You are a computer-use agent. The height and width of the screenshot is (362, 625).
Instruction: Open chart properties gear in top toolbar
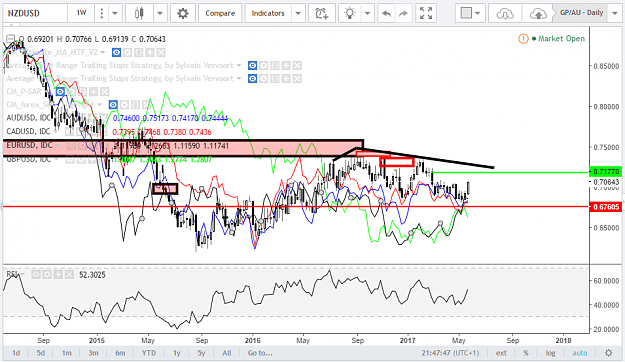pos(183,13)
